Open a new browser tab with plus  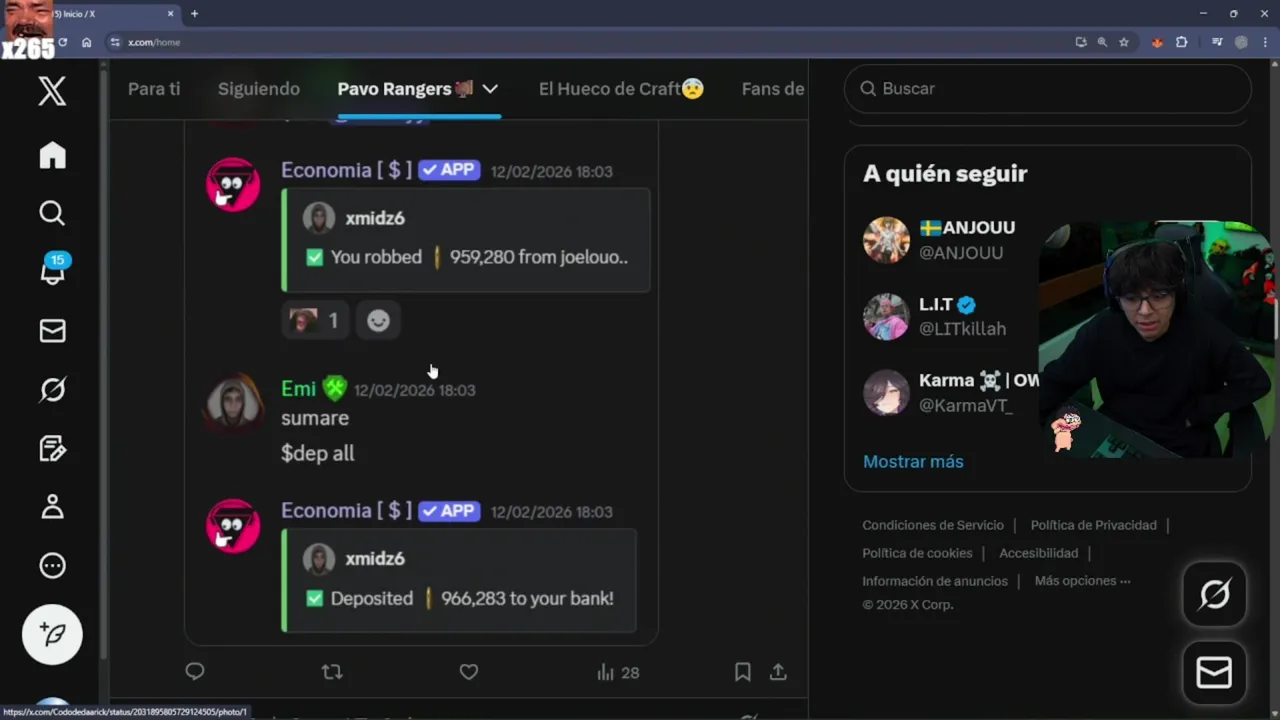tap(194, 14)
